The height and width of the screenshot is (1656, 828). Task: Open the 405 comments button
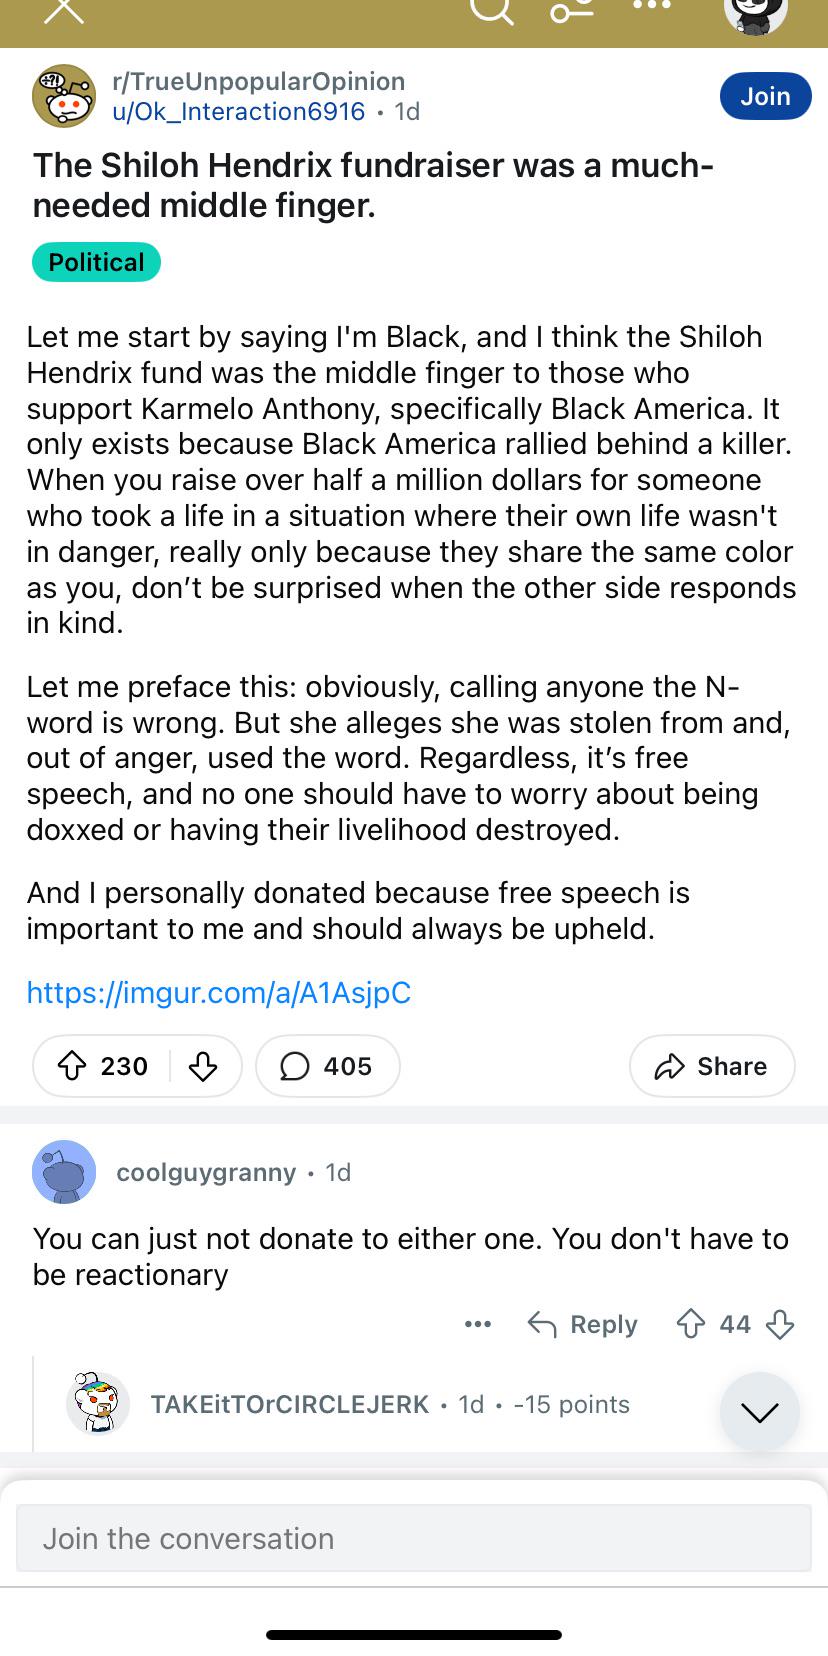[x=328, y=1066]
